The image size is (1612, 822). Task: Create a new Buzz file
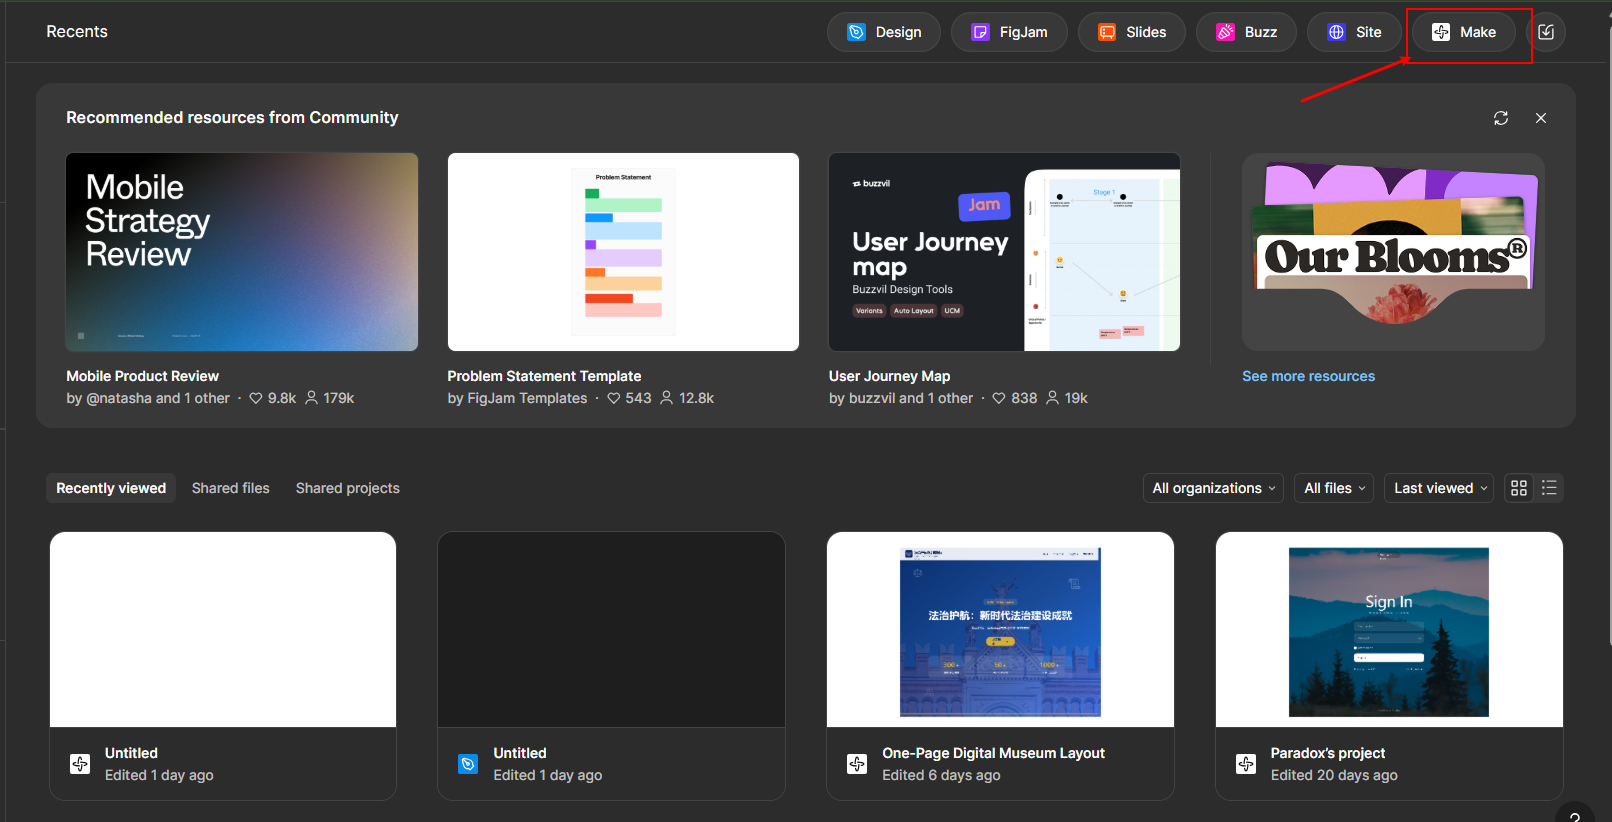click(x=1246, y=32)
